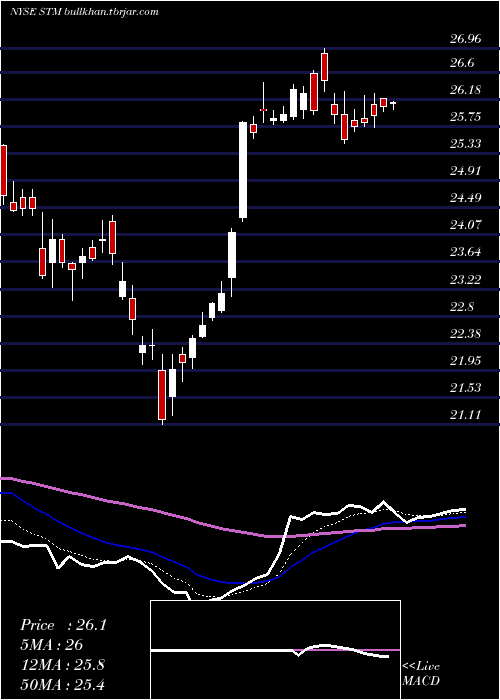Click the 25.75 price axis label
Viewport: 500px width, 700px height.
pyautogui.click(x=466, y=117)
